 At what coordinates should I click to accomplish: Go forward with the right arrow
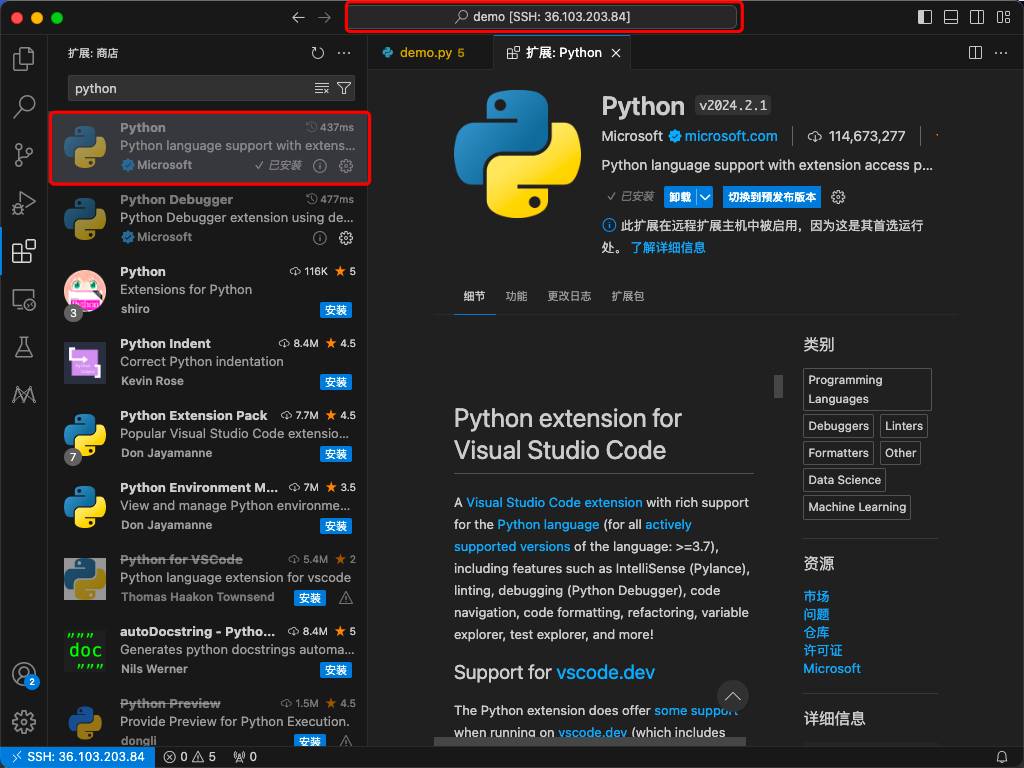pos(324,17)
